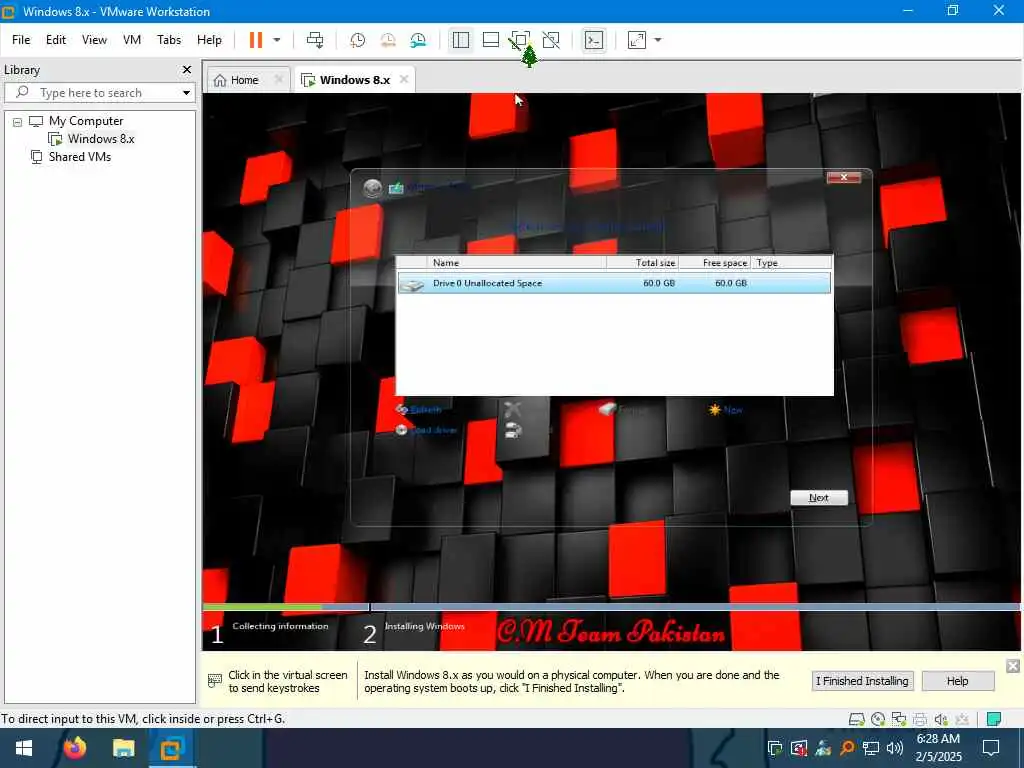Click the greyed Delete X icon

513,409
